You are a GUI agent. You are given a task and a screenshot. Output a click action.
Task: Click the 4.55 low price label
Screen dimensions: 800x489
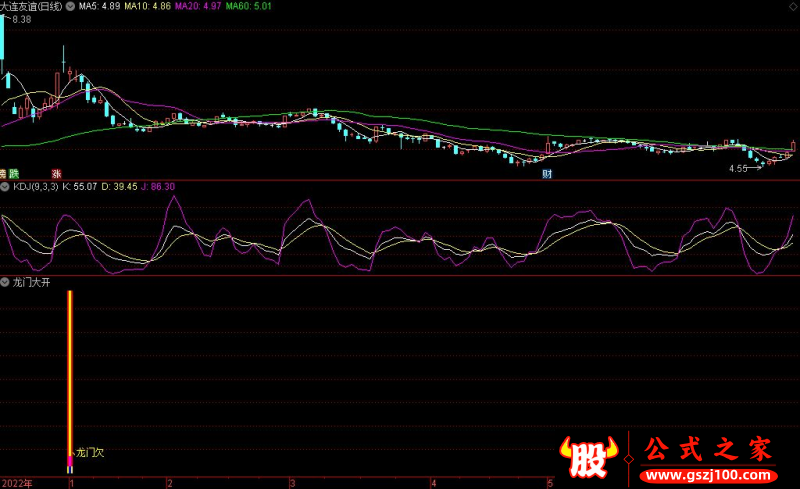pyautogui.click(x=738, y=168)
